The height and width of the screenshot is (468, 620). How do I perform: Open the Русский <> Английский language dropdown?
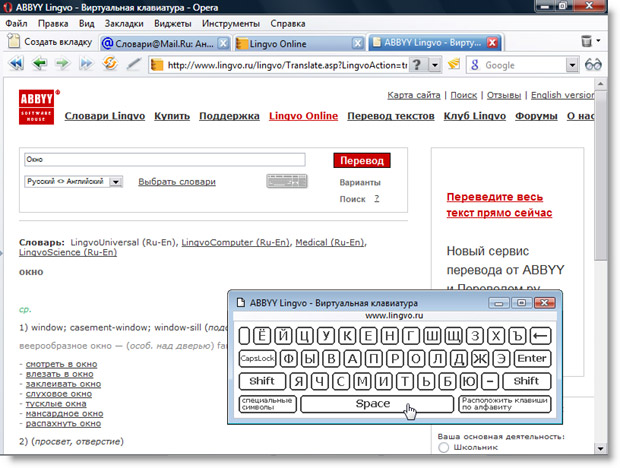[74, 181]
